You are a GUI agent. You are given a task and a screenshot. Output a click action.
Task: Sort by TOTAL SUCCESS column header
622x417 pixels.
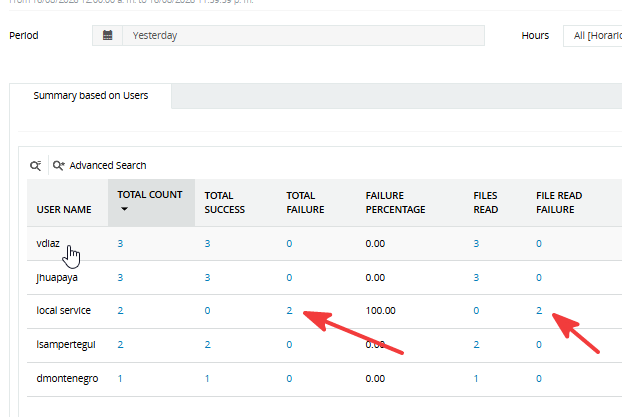tap(225, 202)
